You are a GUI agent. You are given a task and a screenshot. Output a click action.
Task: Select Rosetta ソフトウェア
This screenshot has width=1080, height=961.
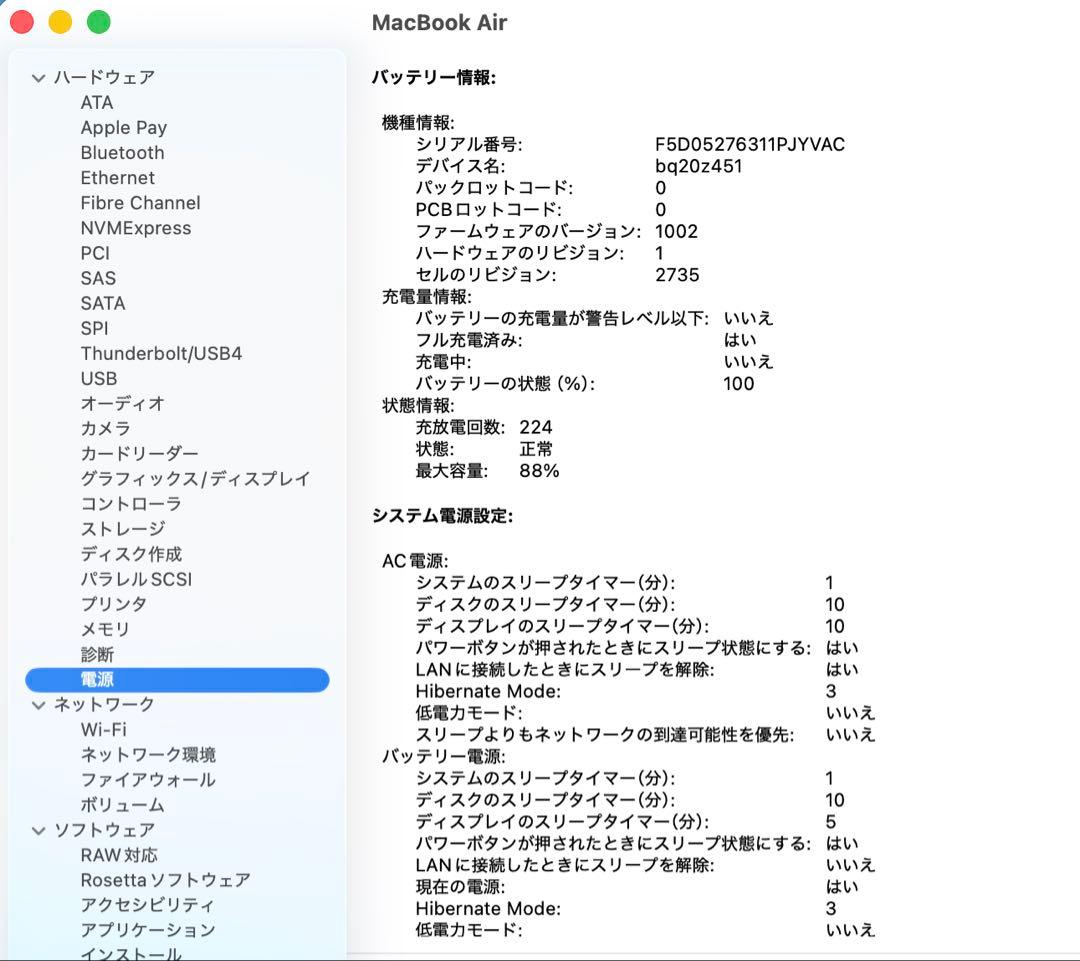165,880
